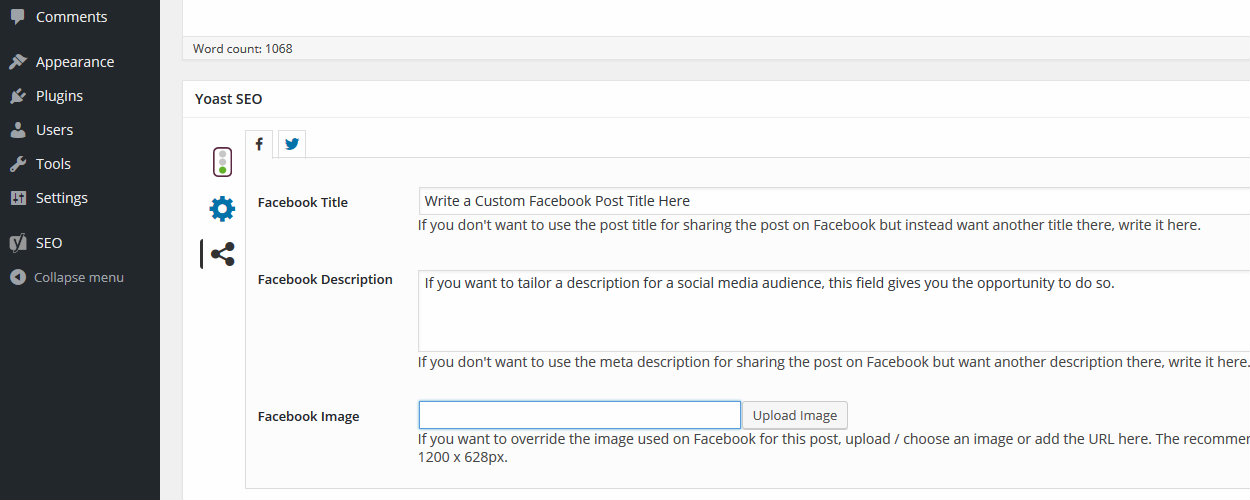The image size is (1250, 500).
Task: Open the Yoast social share tab
Action: coord(222,254)
